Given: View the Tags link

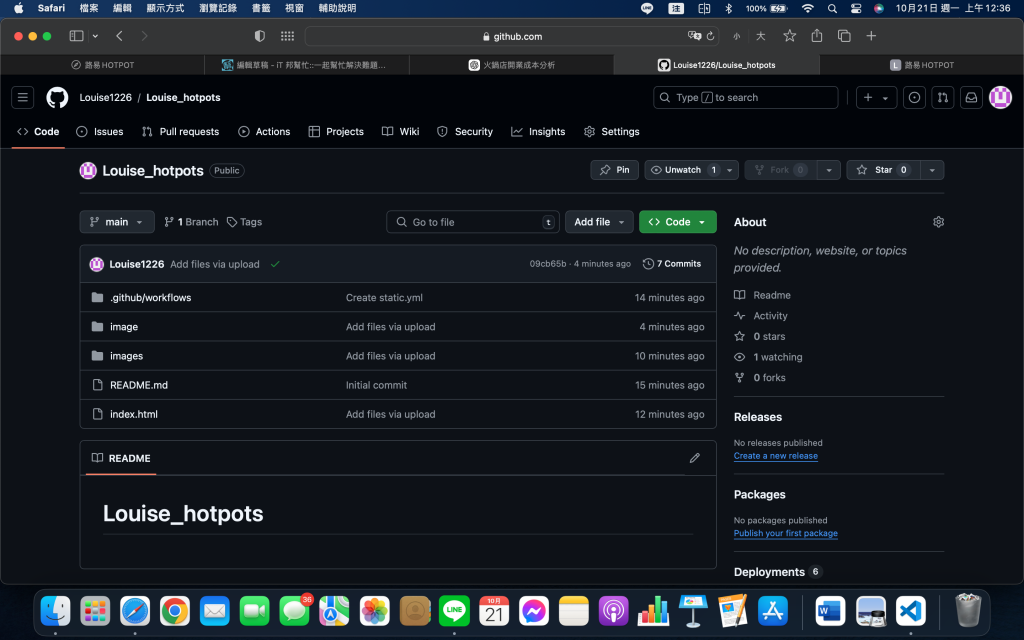Looking at the screenshot, I should coord(244,222).
